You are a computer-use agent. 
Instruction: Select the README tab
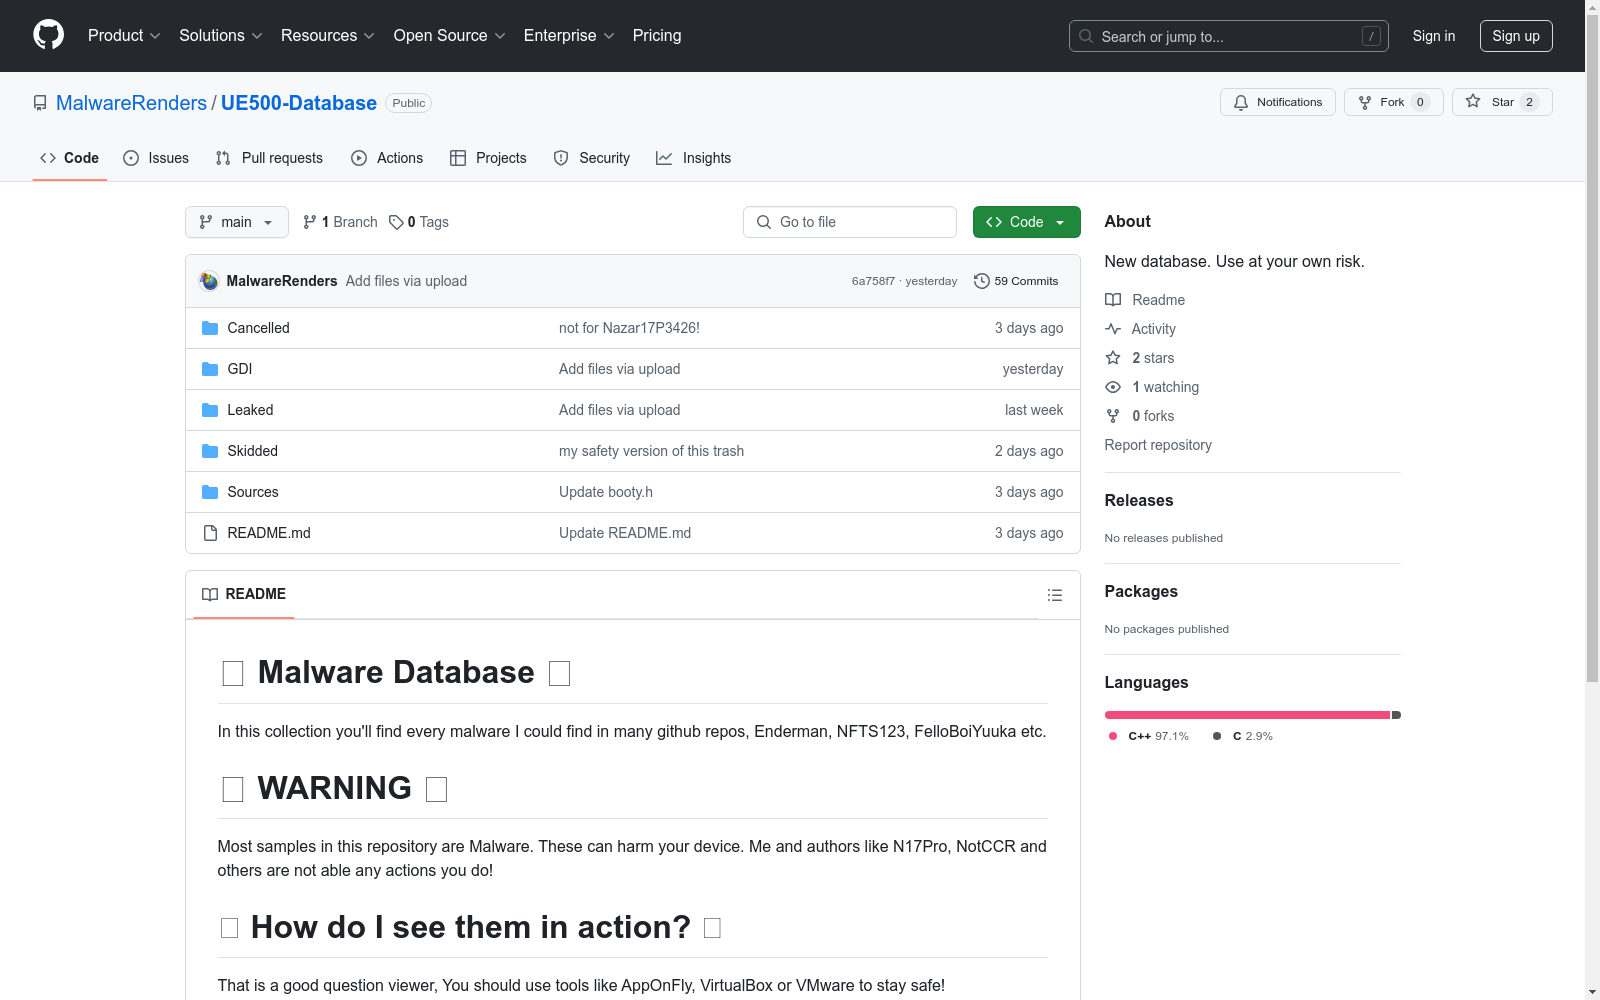pyautogui.click(x=244, y=594)
